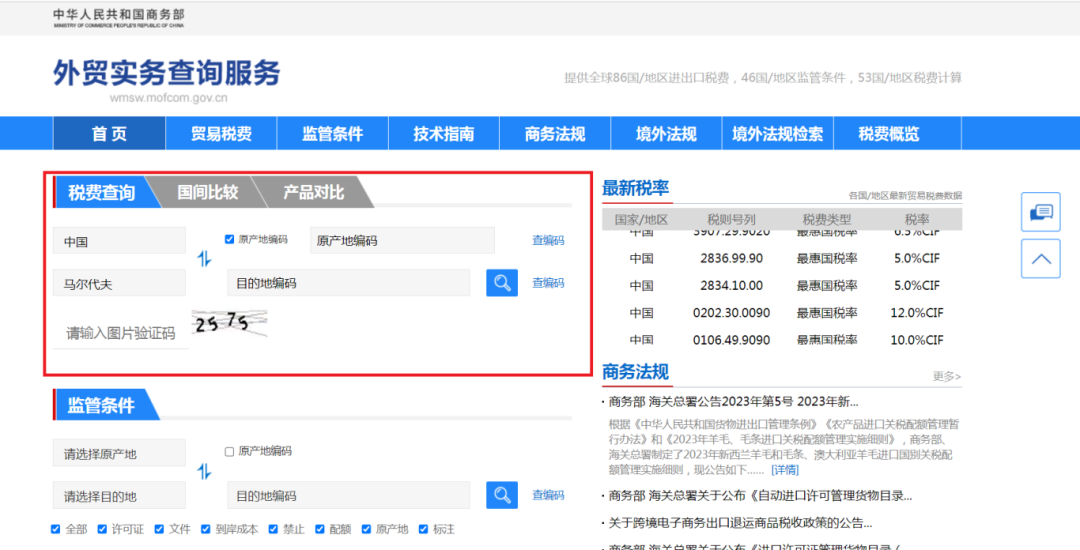Click 更多> link in 商务法规
The height and width of the screenshot is (550, 1080).
pos(947,376)
